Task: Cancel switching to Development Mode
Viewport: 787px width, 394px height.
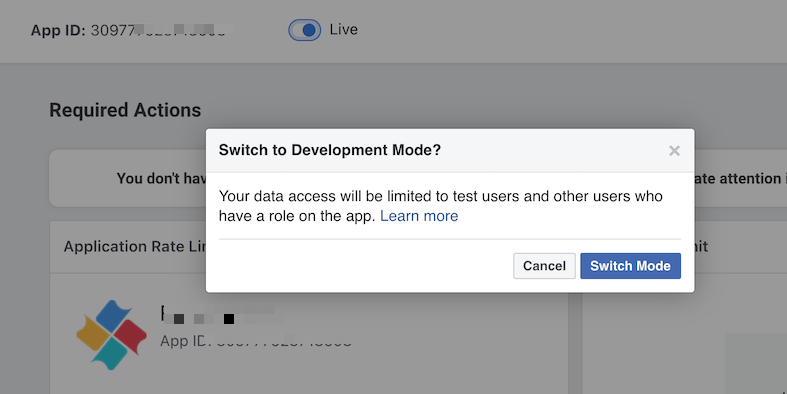Action: click(544, 266)
